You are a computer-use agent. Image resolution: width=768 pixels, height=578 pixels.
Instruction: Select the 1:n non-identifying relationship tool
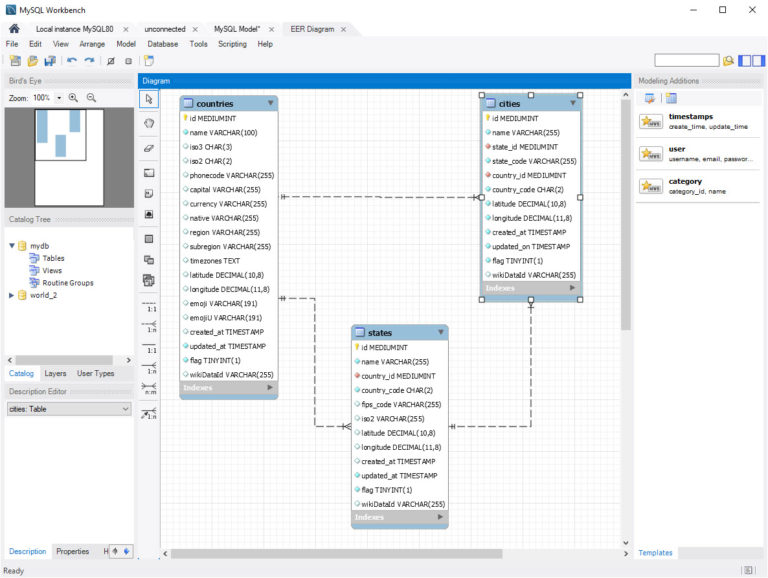pyautogui.click(x=149, y=327)
